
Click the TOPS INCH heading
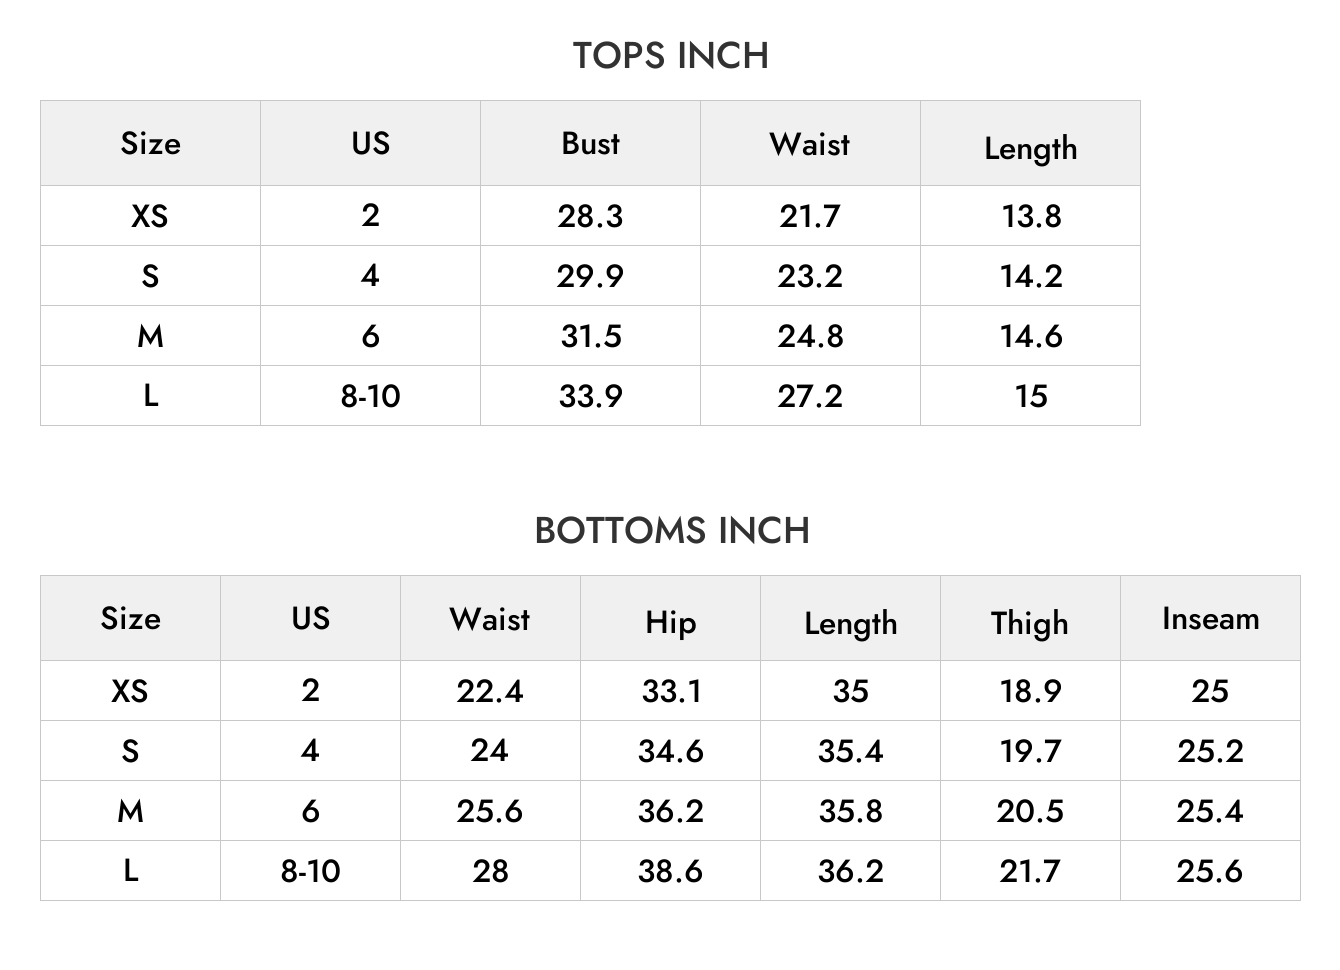tap(670, 55)
